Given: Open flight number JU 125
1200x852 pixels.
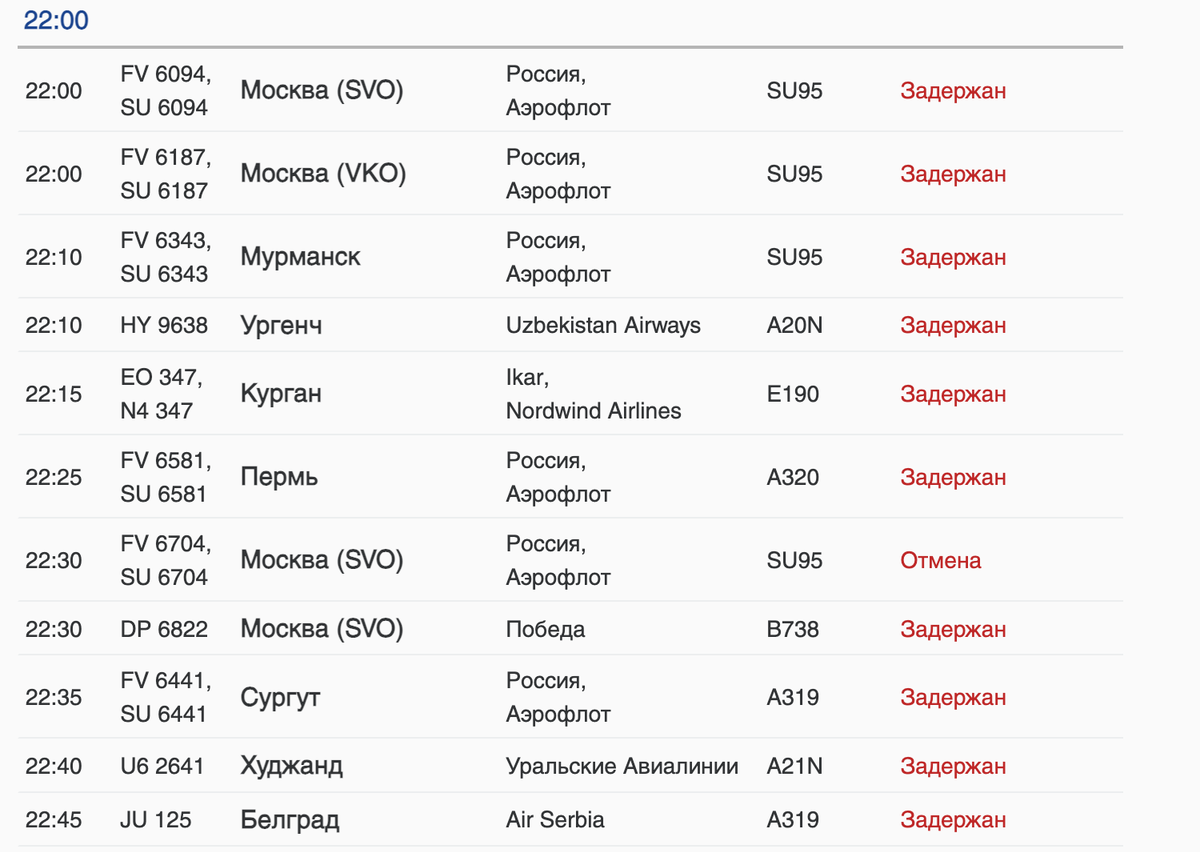Looking at the screenshot, I should pyautogui.click(x=156, y=820).
